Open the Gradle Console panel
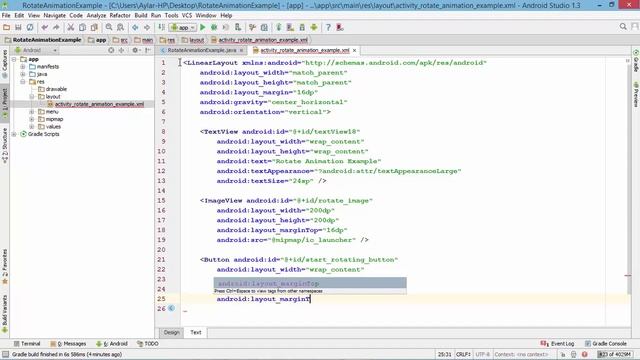Image resolution: width=640 pixels, height=360 pixels. (606, 344)
